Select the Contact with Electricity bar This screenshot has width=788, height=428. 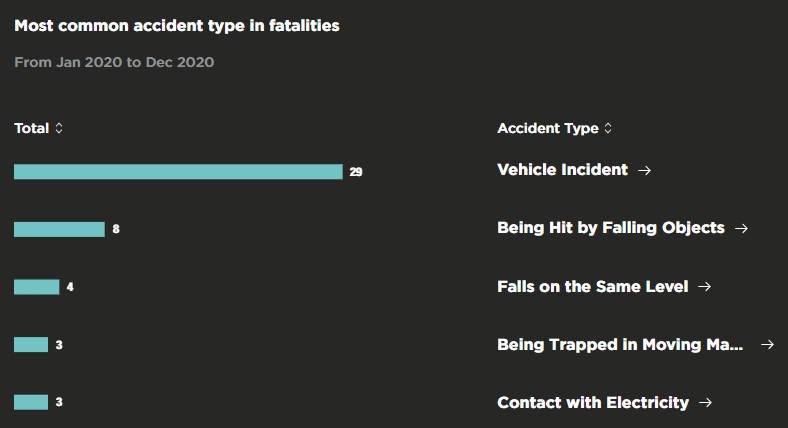[x=31, y=402]
